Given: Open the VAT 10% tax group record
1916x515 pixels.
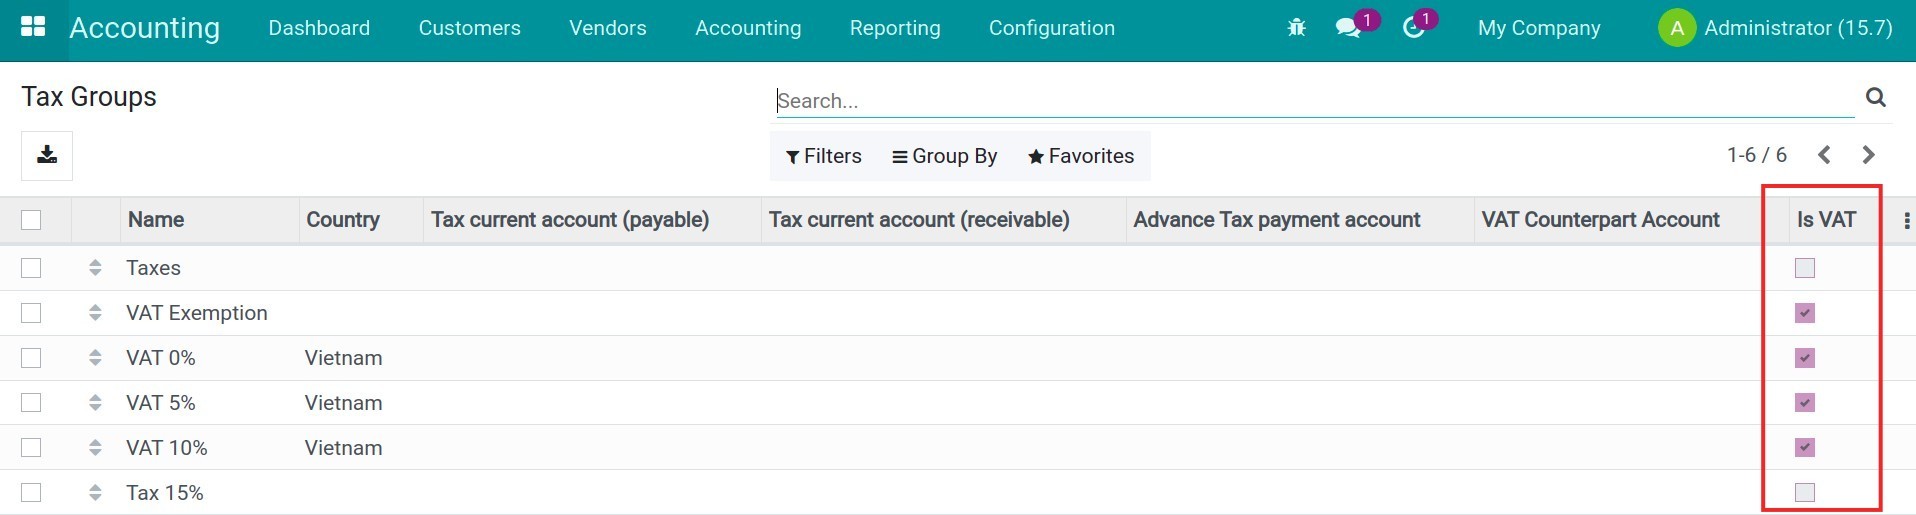Looking at the screenshot, I should 167,448.
